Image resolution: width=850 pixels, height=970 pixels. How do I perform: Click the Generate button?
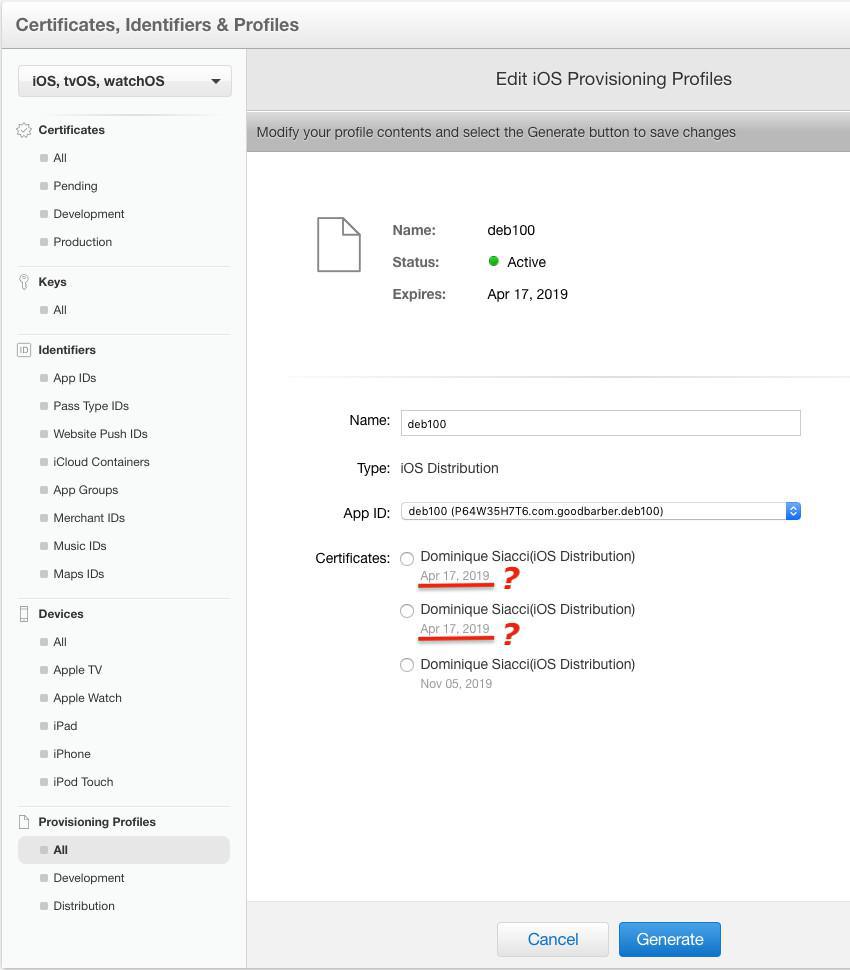[669, 939]
